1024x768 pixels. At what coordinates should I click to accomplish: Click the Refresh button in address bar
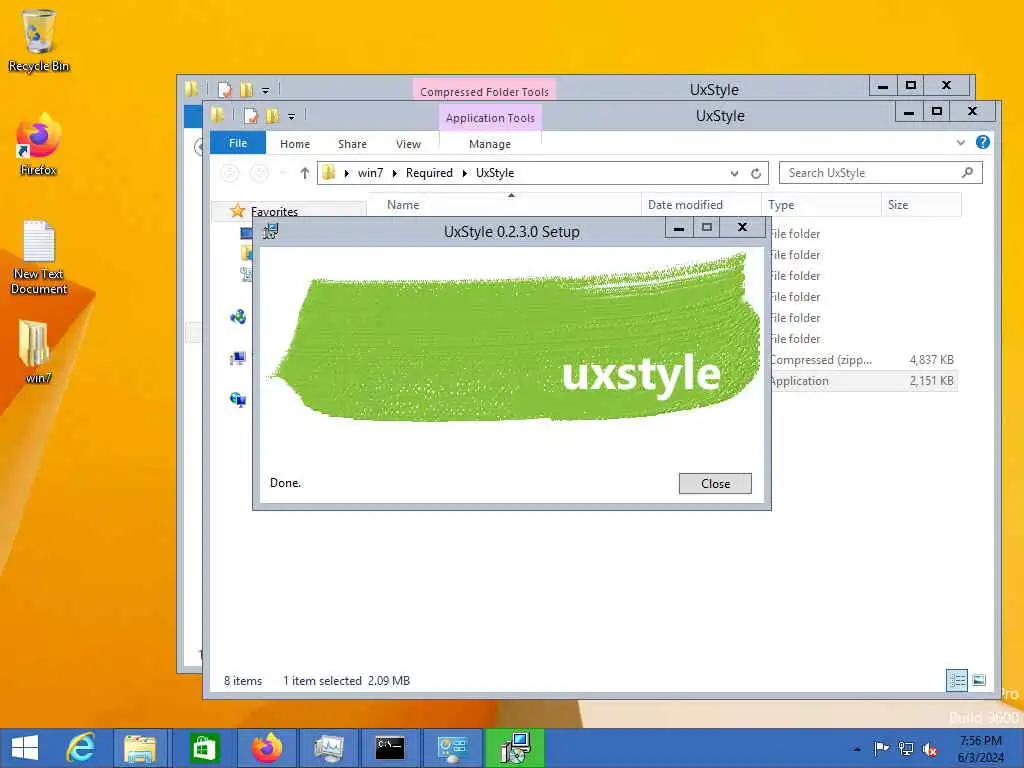click(756, 173)
